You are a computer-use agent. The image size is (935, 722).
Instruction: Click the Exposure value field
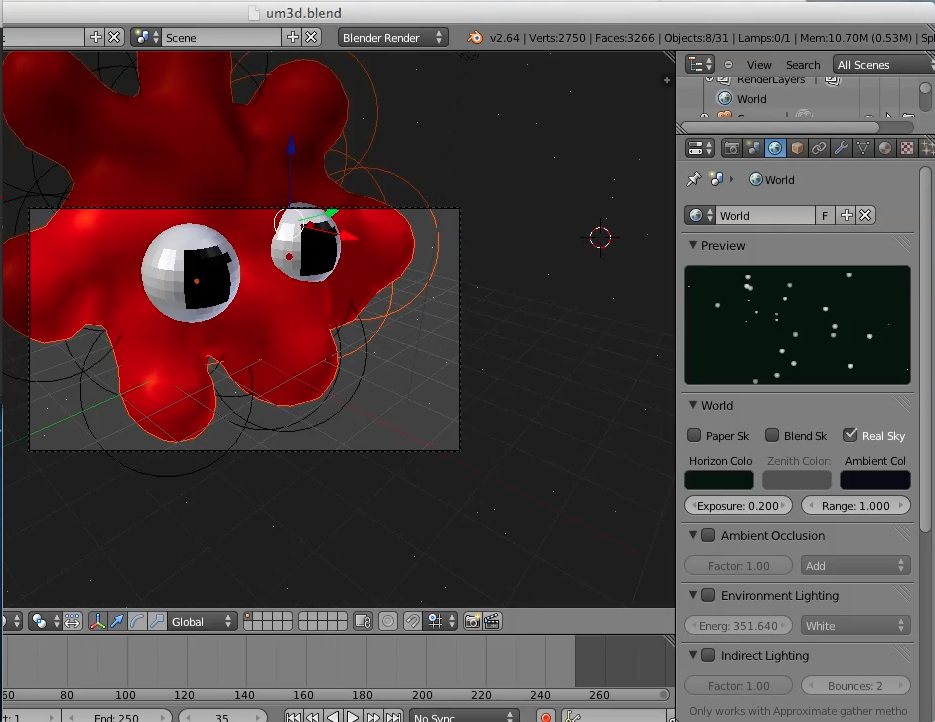(x=738, y=506)
